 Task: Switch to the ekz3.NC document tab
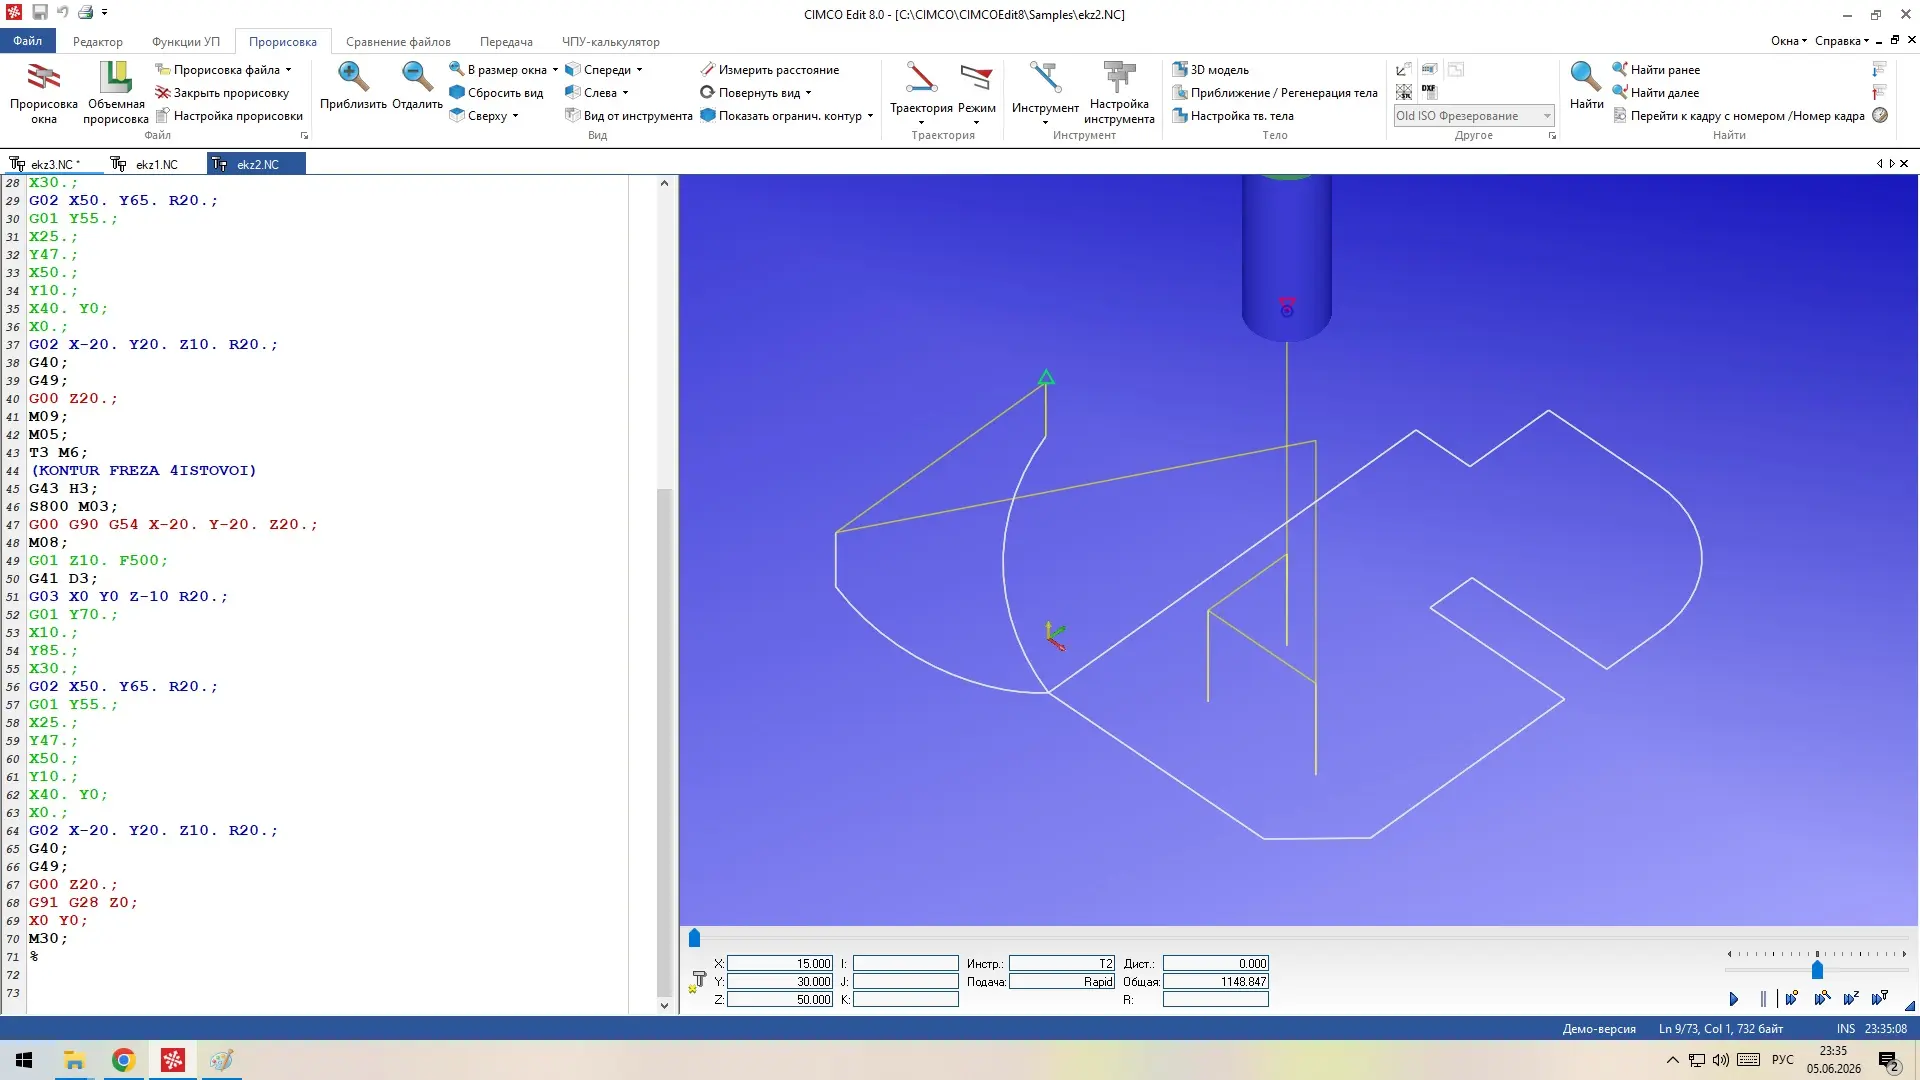(x=52, y=164)
